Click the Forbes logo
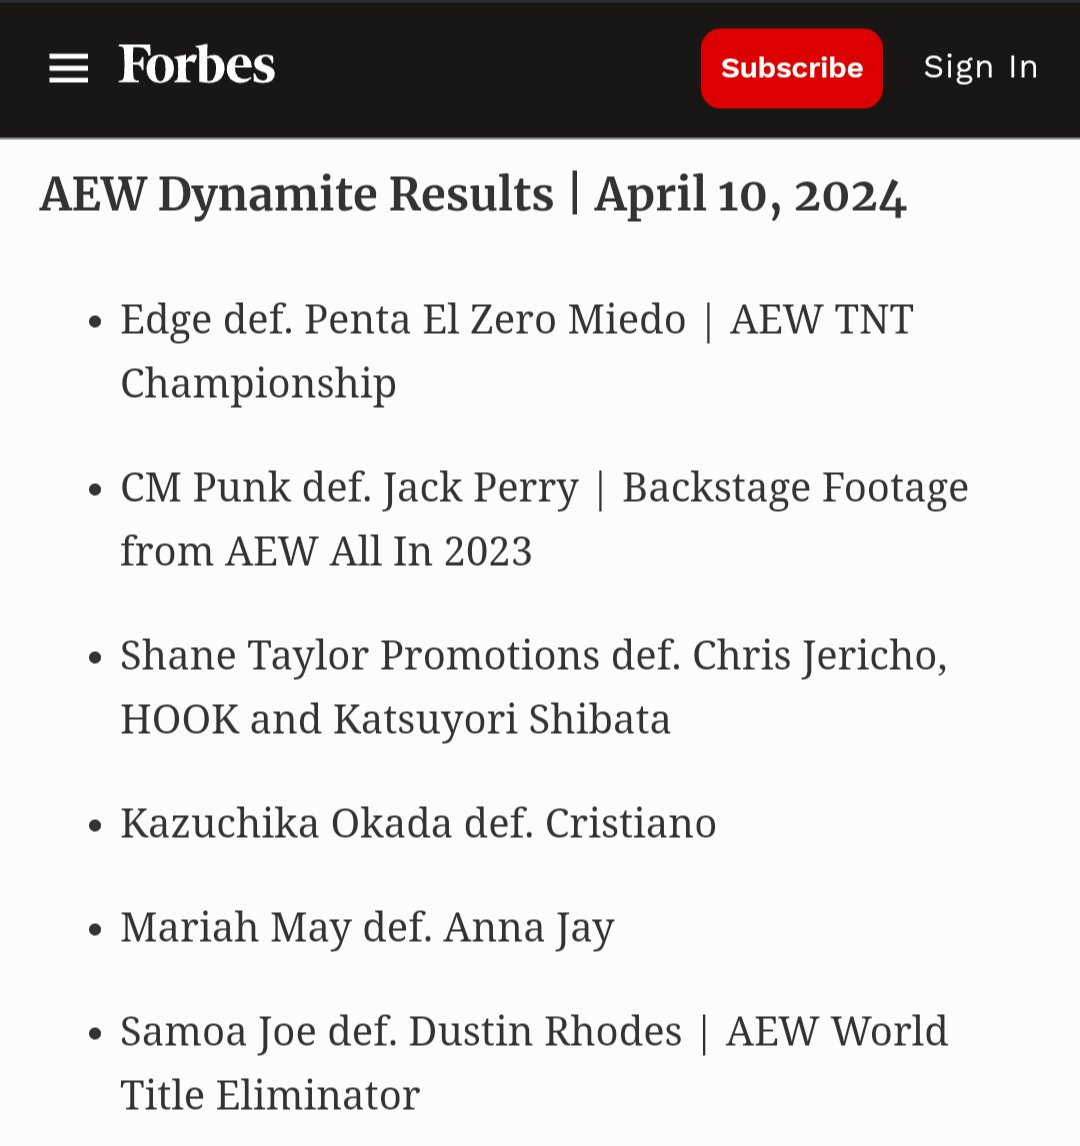The image size is (1080, 1146). click(197, 66)
